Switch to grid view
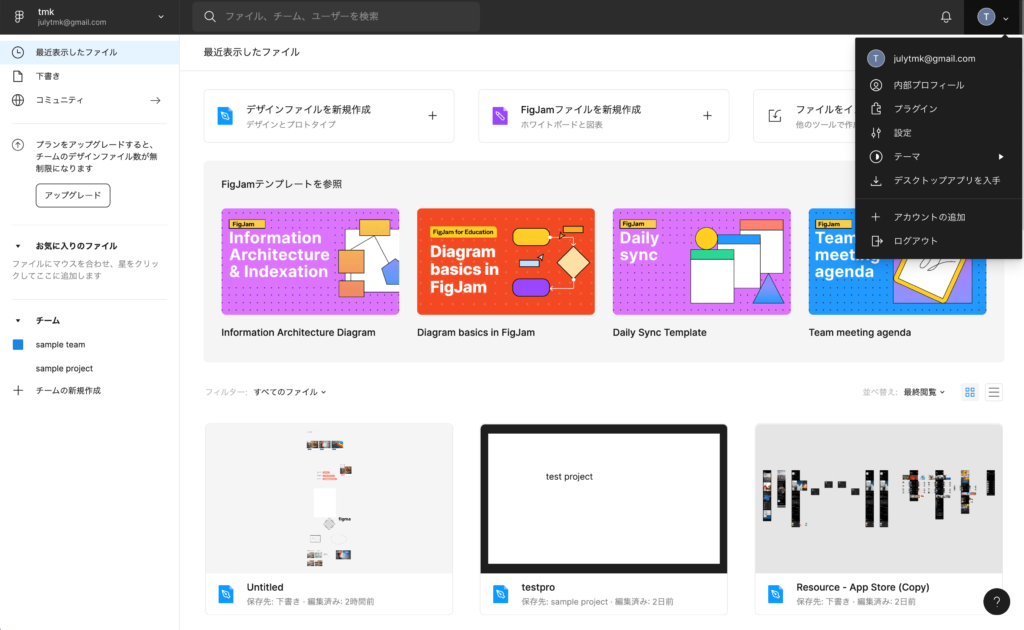 (x=970, y=392)
